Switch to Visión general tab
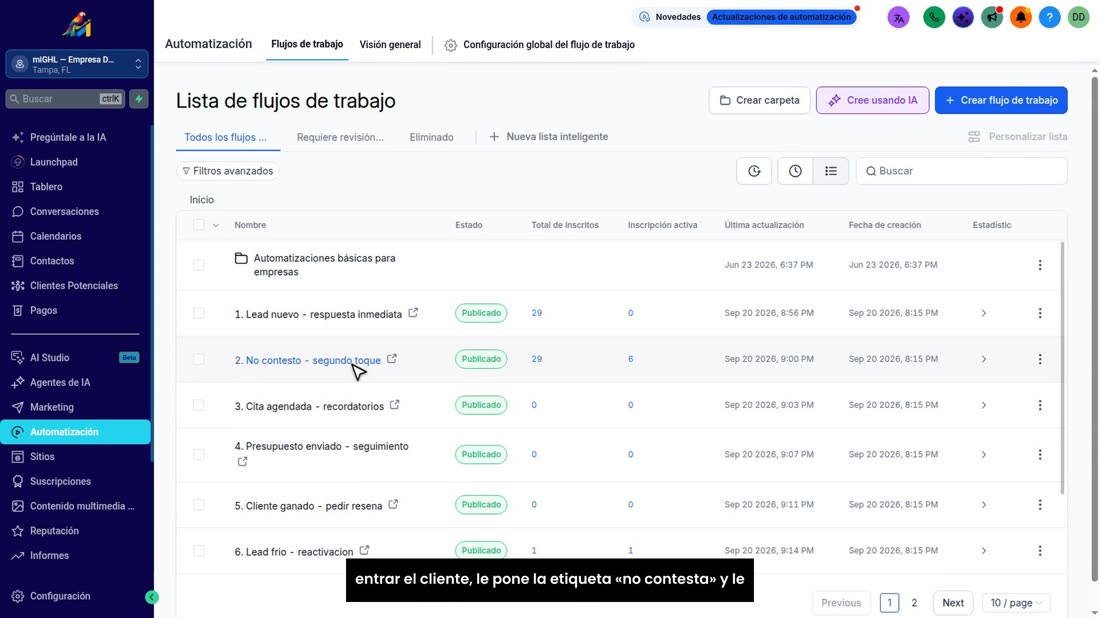The height and width of the screenshot is (618, 1100). [x=390, y=44]
